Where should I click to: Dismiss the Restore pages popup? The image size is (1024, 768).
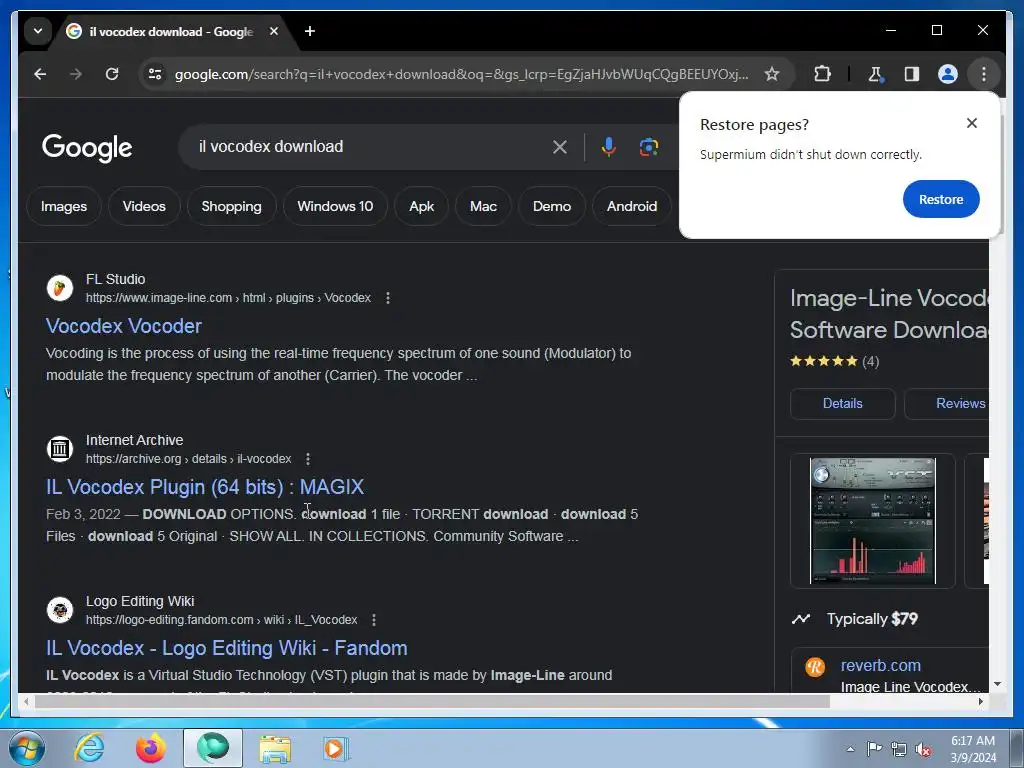click(972, 123)
